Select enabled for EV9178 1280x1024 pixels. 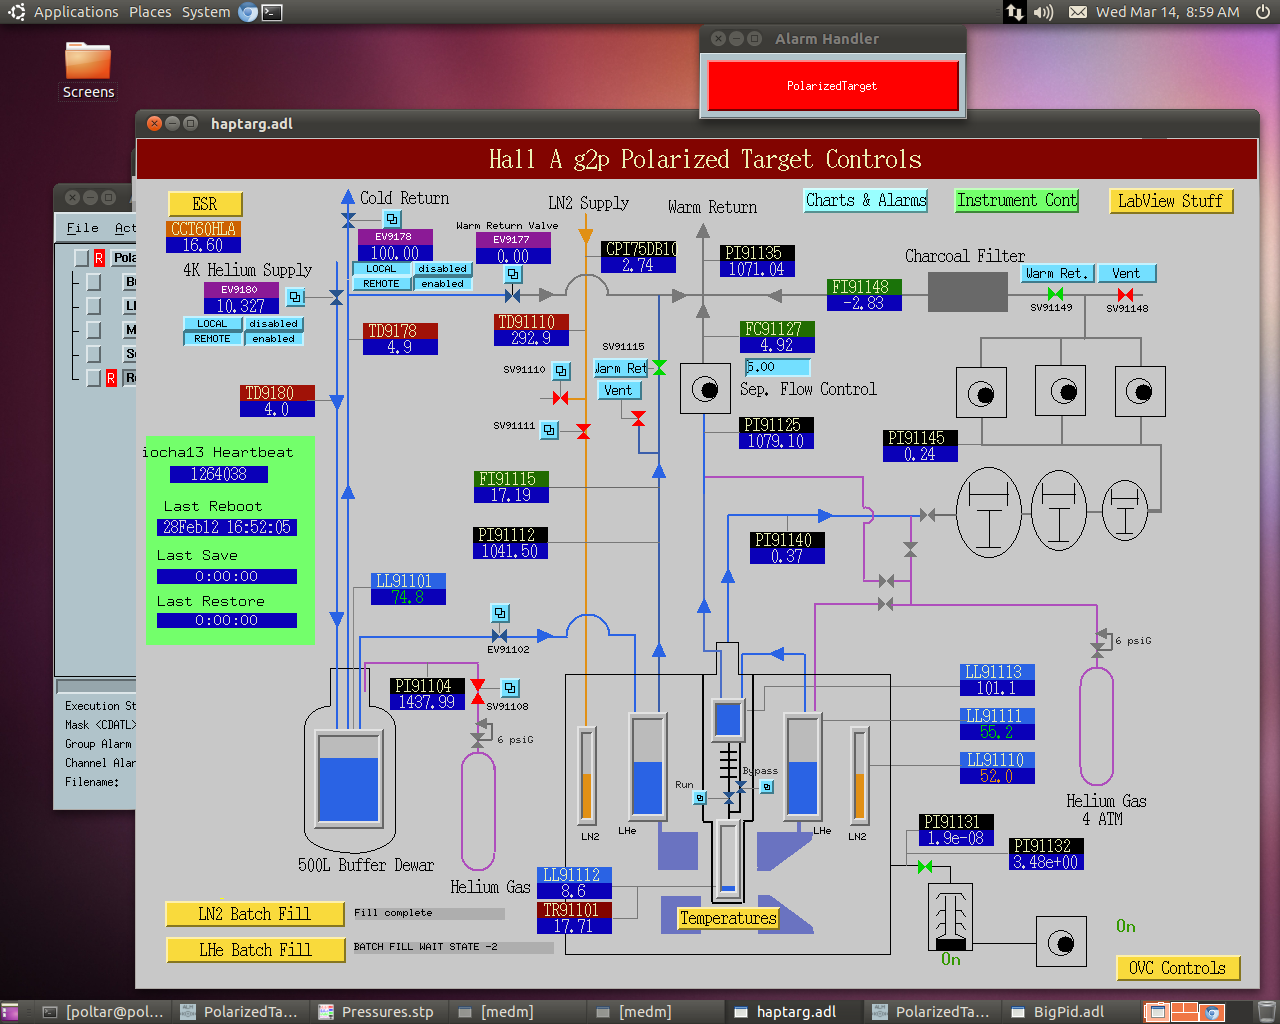(x=443, y=284)
